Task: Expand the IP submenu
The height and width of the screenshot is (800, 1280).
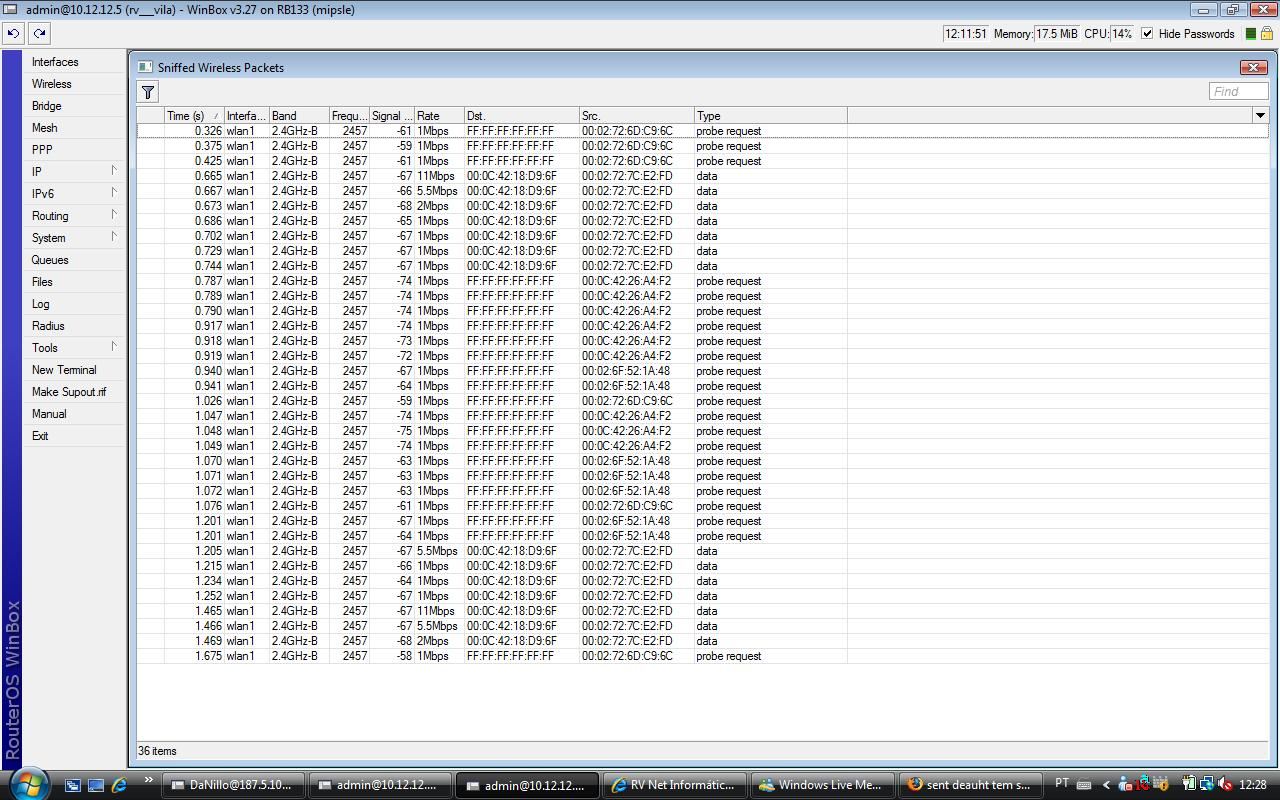Action: tap(75, 172)
